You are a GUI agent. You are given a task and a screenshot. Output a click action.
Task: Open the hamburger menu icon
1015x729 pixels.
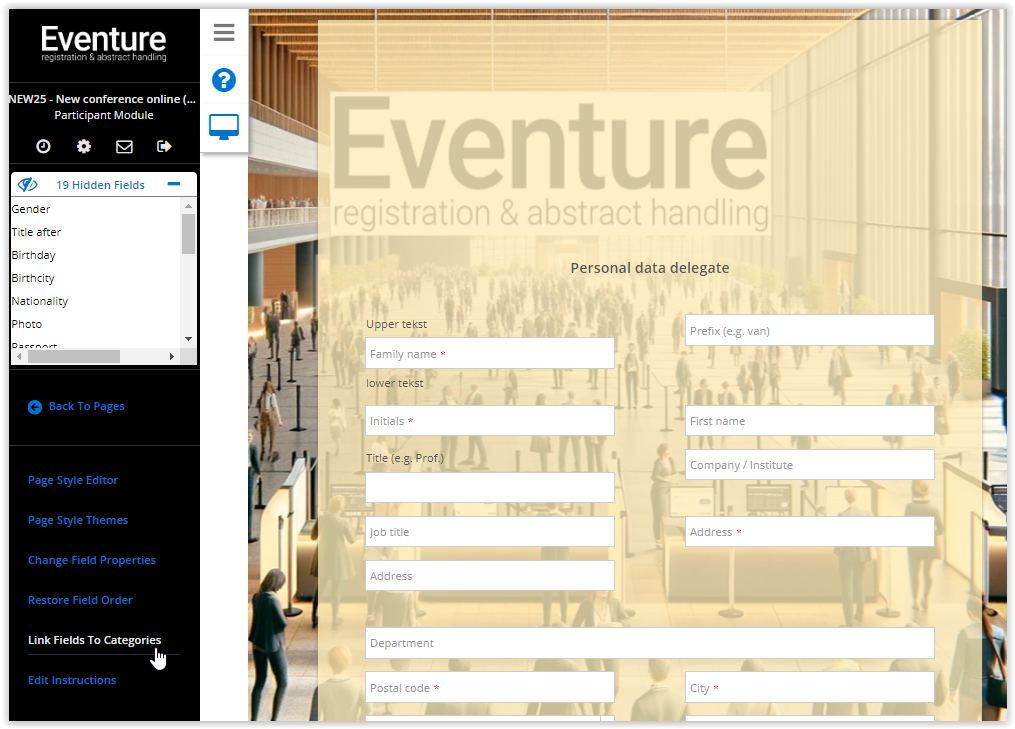(x=224, y=32)
